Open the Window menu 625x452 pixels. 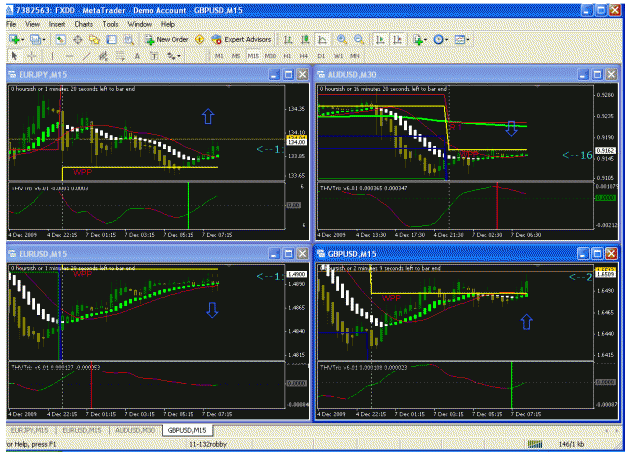[x=140, y=24]
